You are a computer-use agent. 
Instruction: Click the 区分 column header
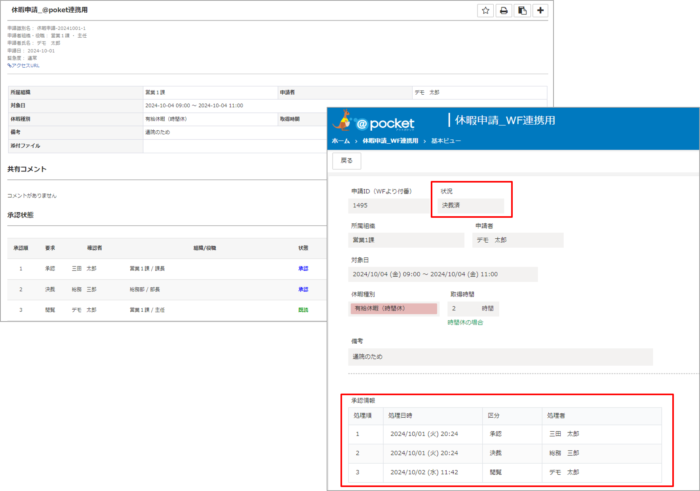pos(493,416)
